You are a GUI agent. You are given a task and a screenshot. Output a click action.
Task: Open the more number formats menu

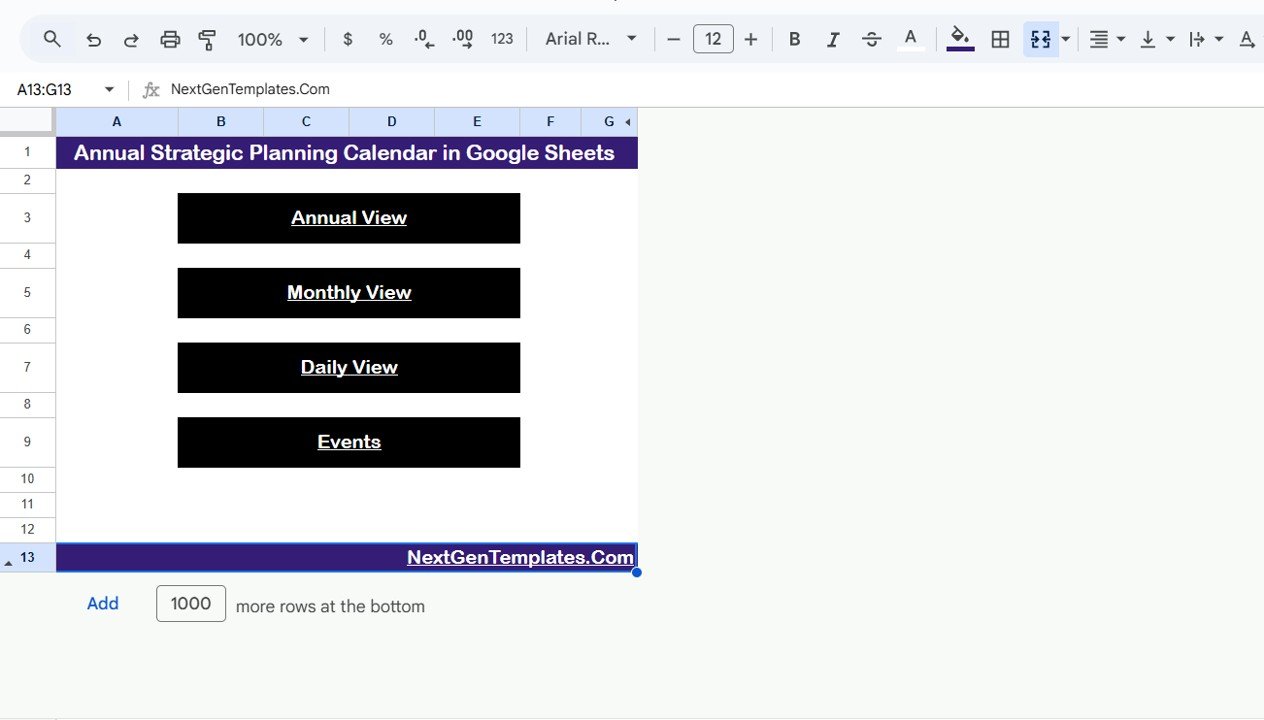pos(501,39)
